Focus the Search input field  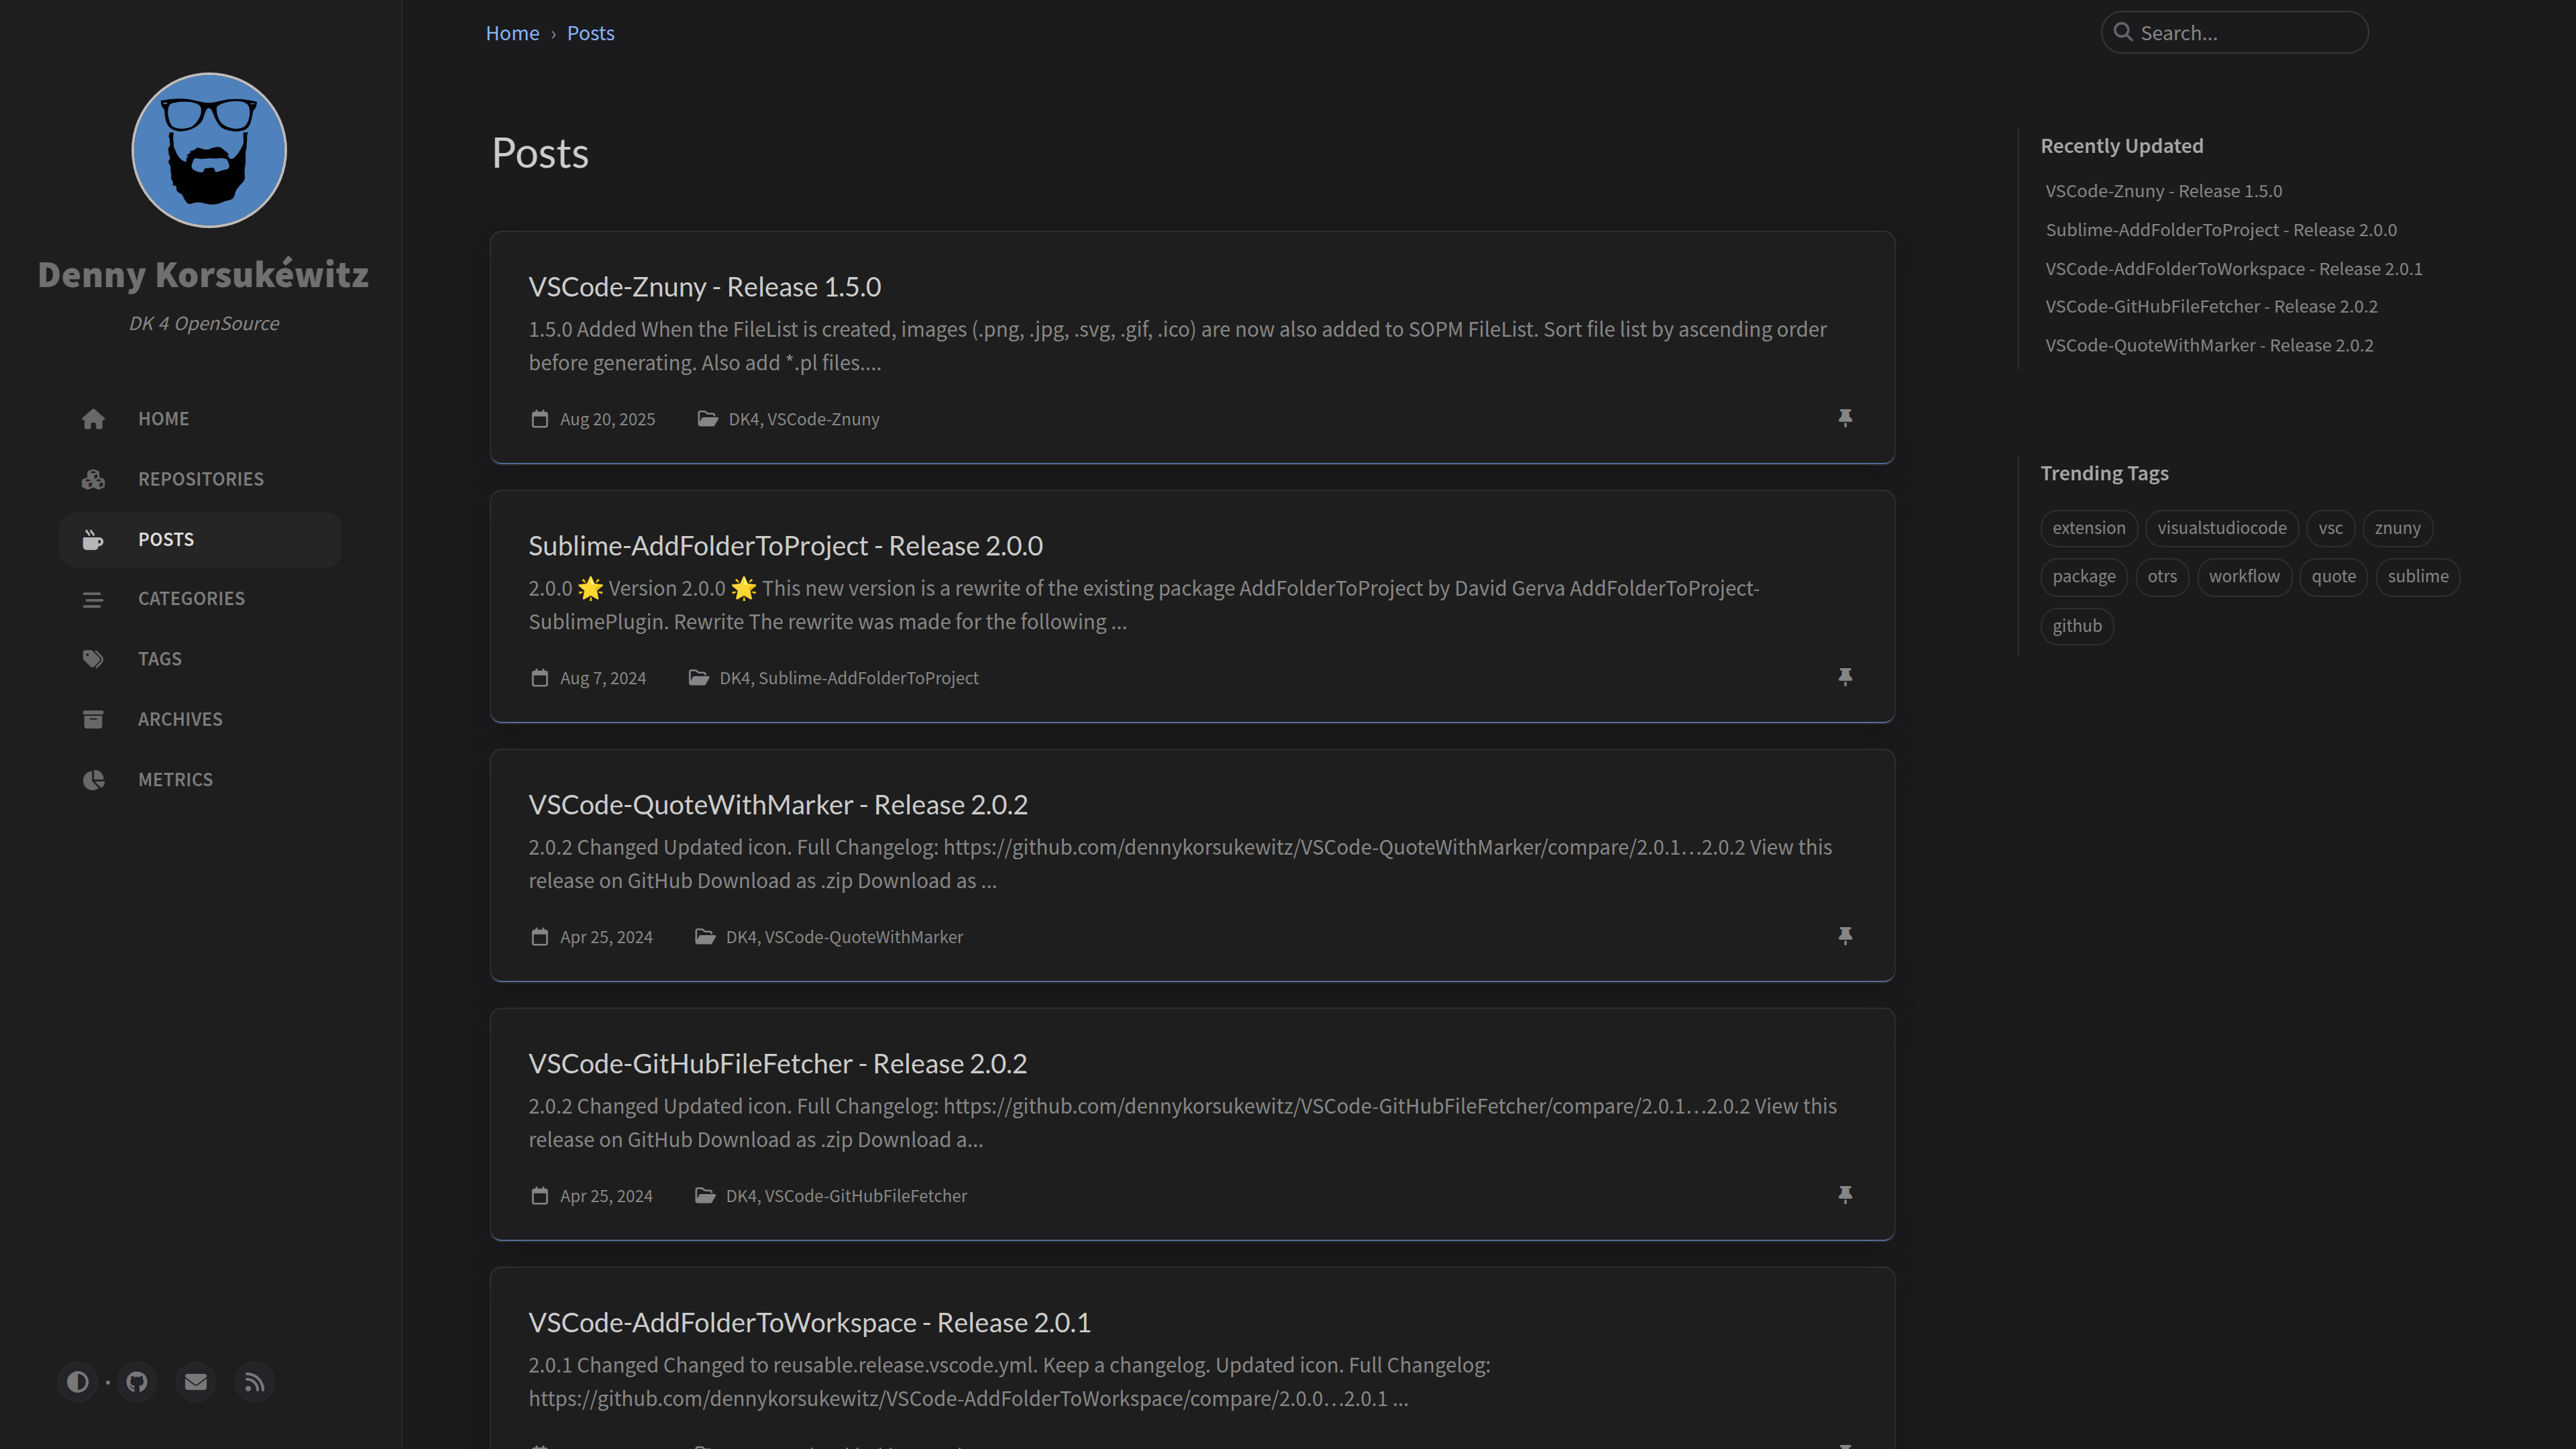click(x=2235, y=32)
